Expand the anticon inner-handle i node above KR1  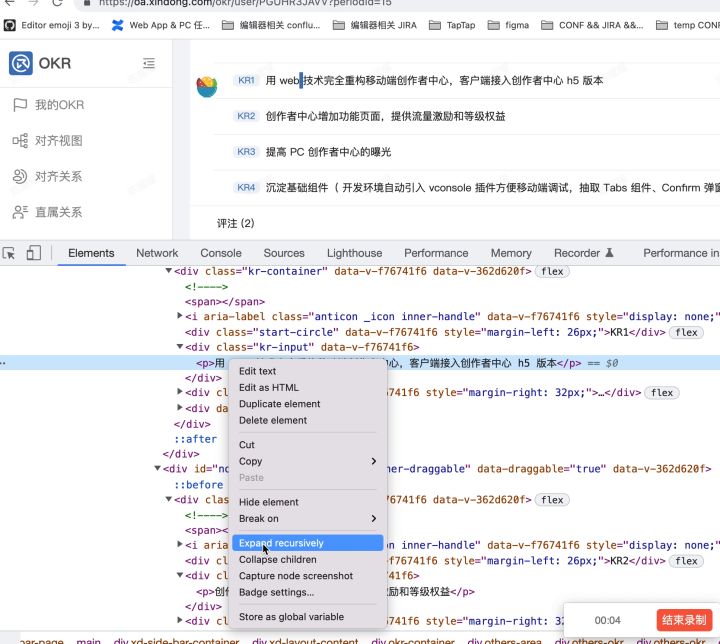[180, 316]
